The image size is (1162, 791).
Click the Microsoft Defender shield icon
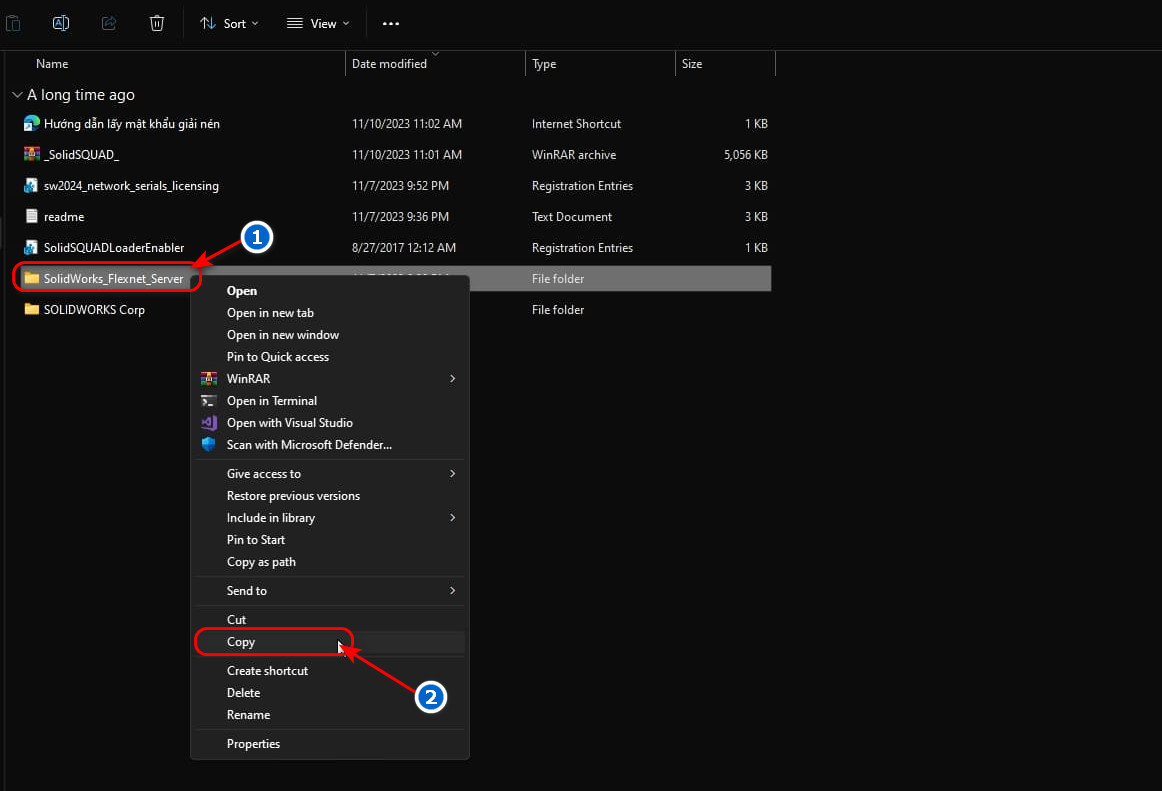pyautogui.click(x=208, y=444)
